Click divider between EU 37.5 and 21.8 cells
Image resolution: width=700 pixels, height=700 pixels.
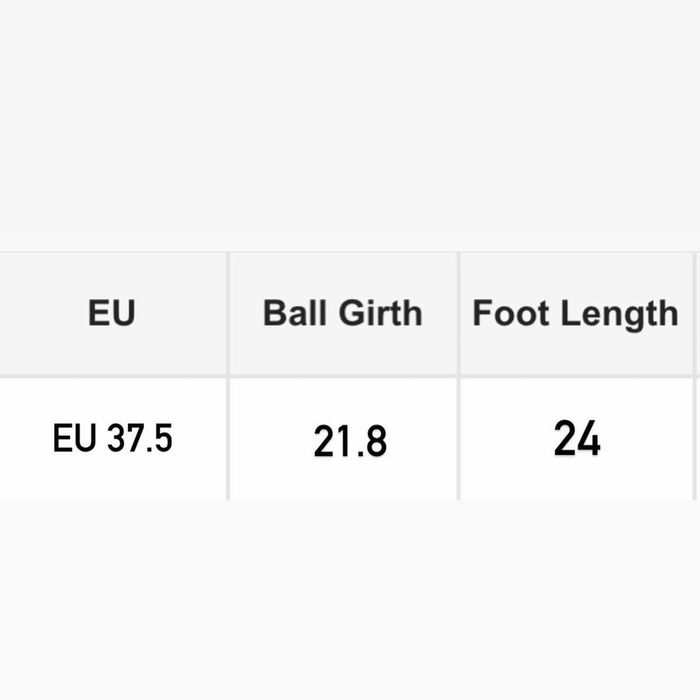pos(228,439)
